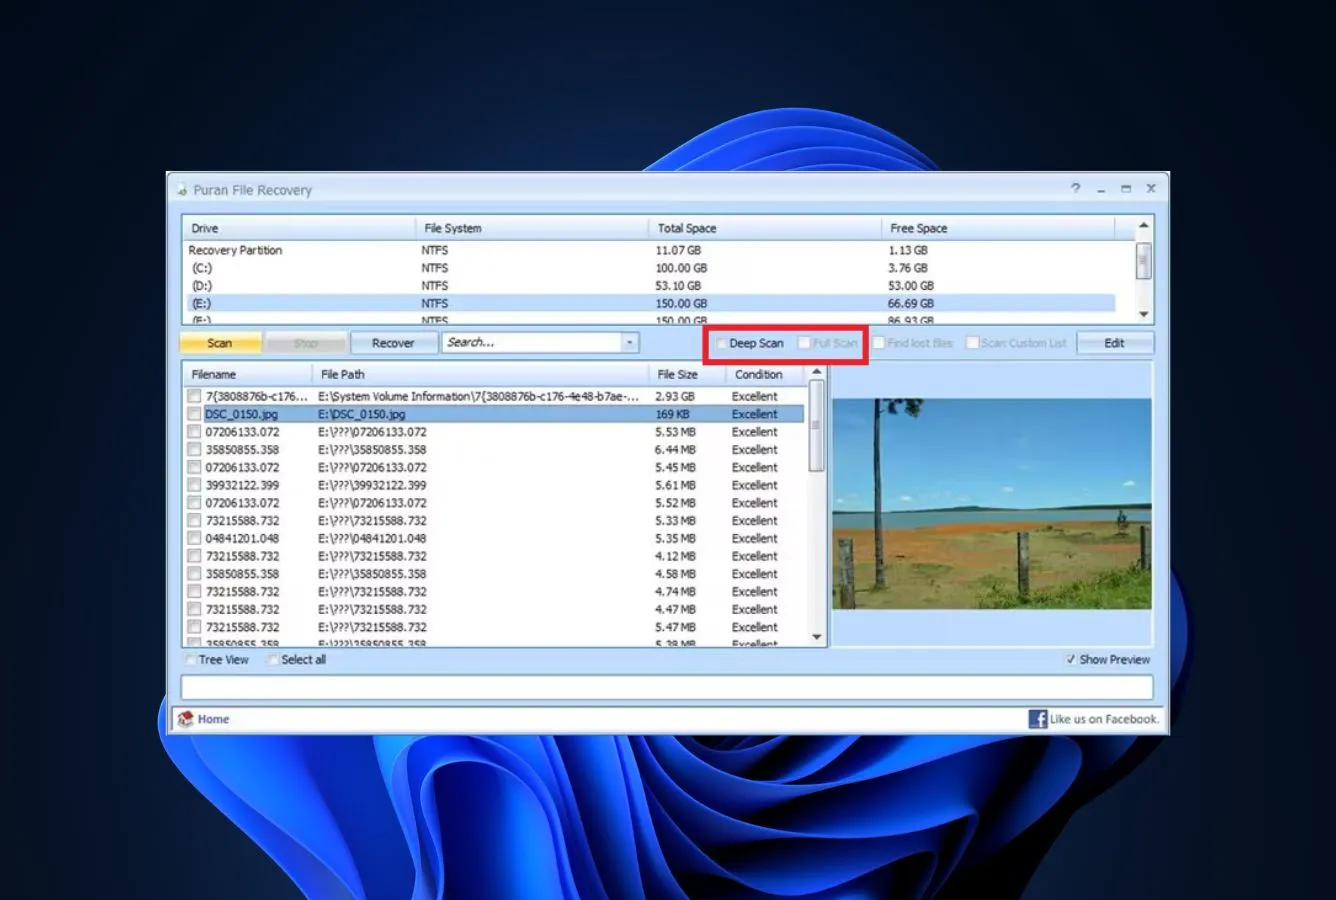Screen dimensions: 1336x900
Task: Click the 5.45 MB file size cell
Action: point(675,467)
